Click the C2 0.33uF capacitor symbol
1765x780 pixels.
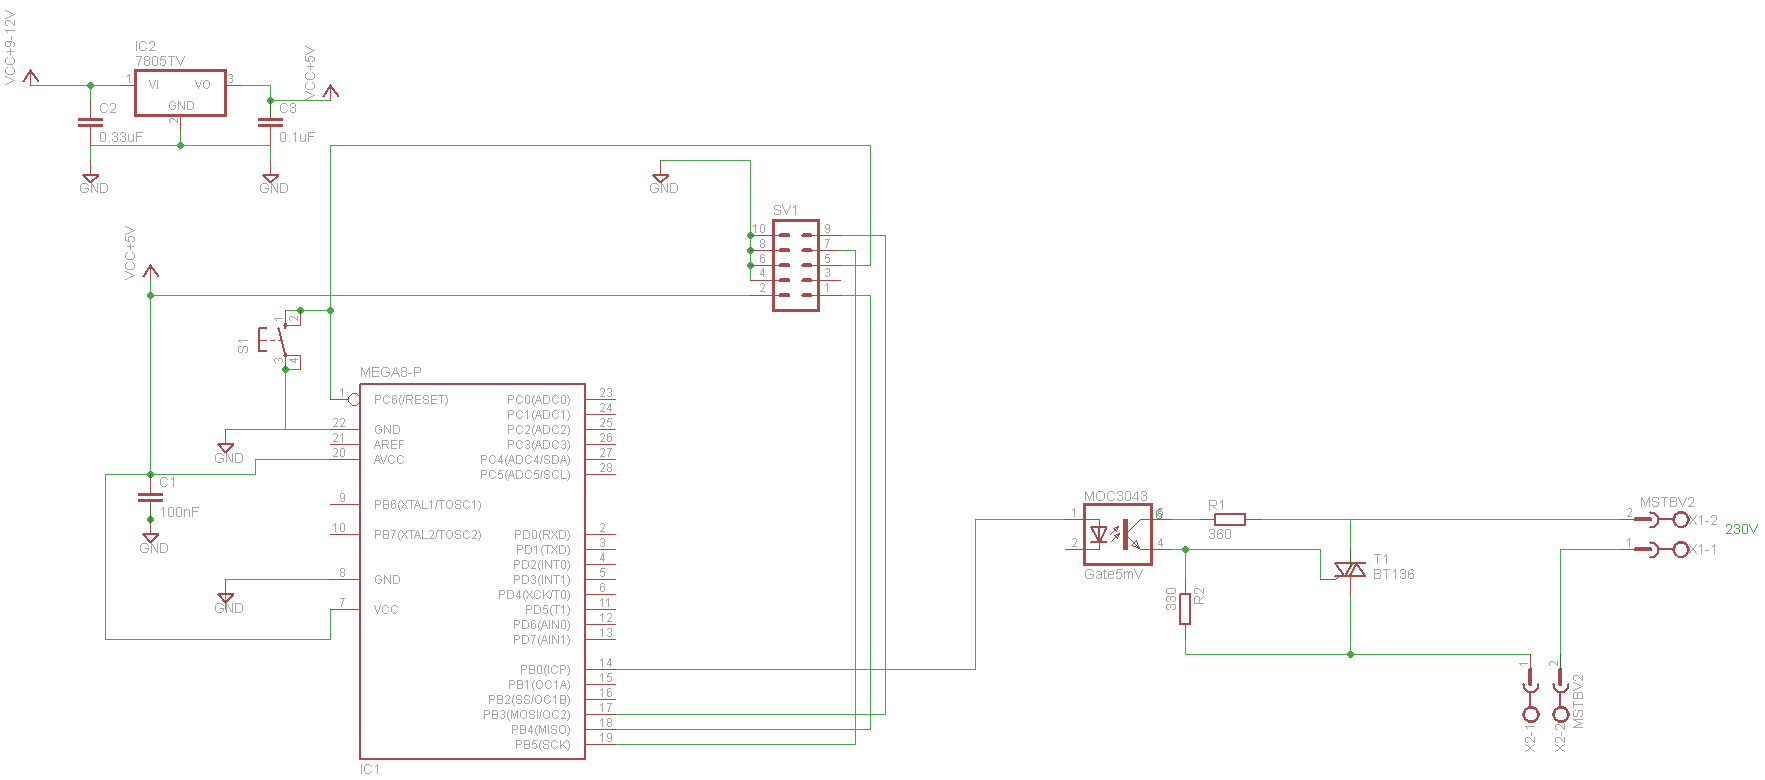pos(90,123)
